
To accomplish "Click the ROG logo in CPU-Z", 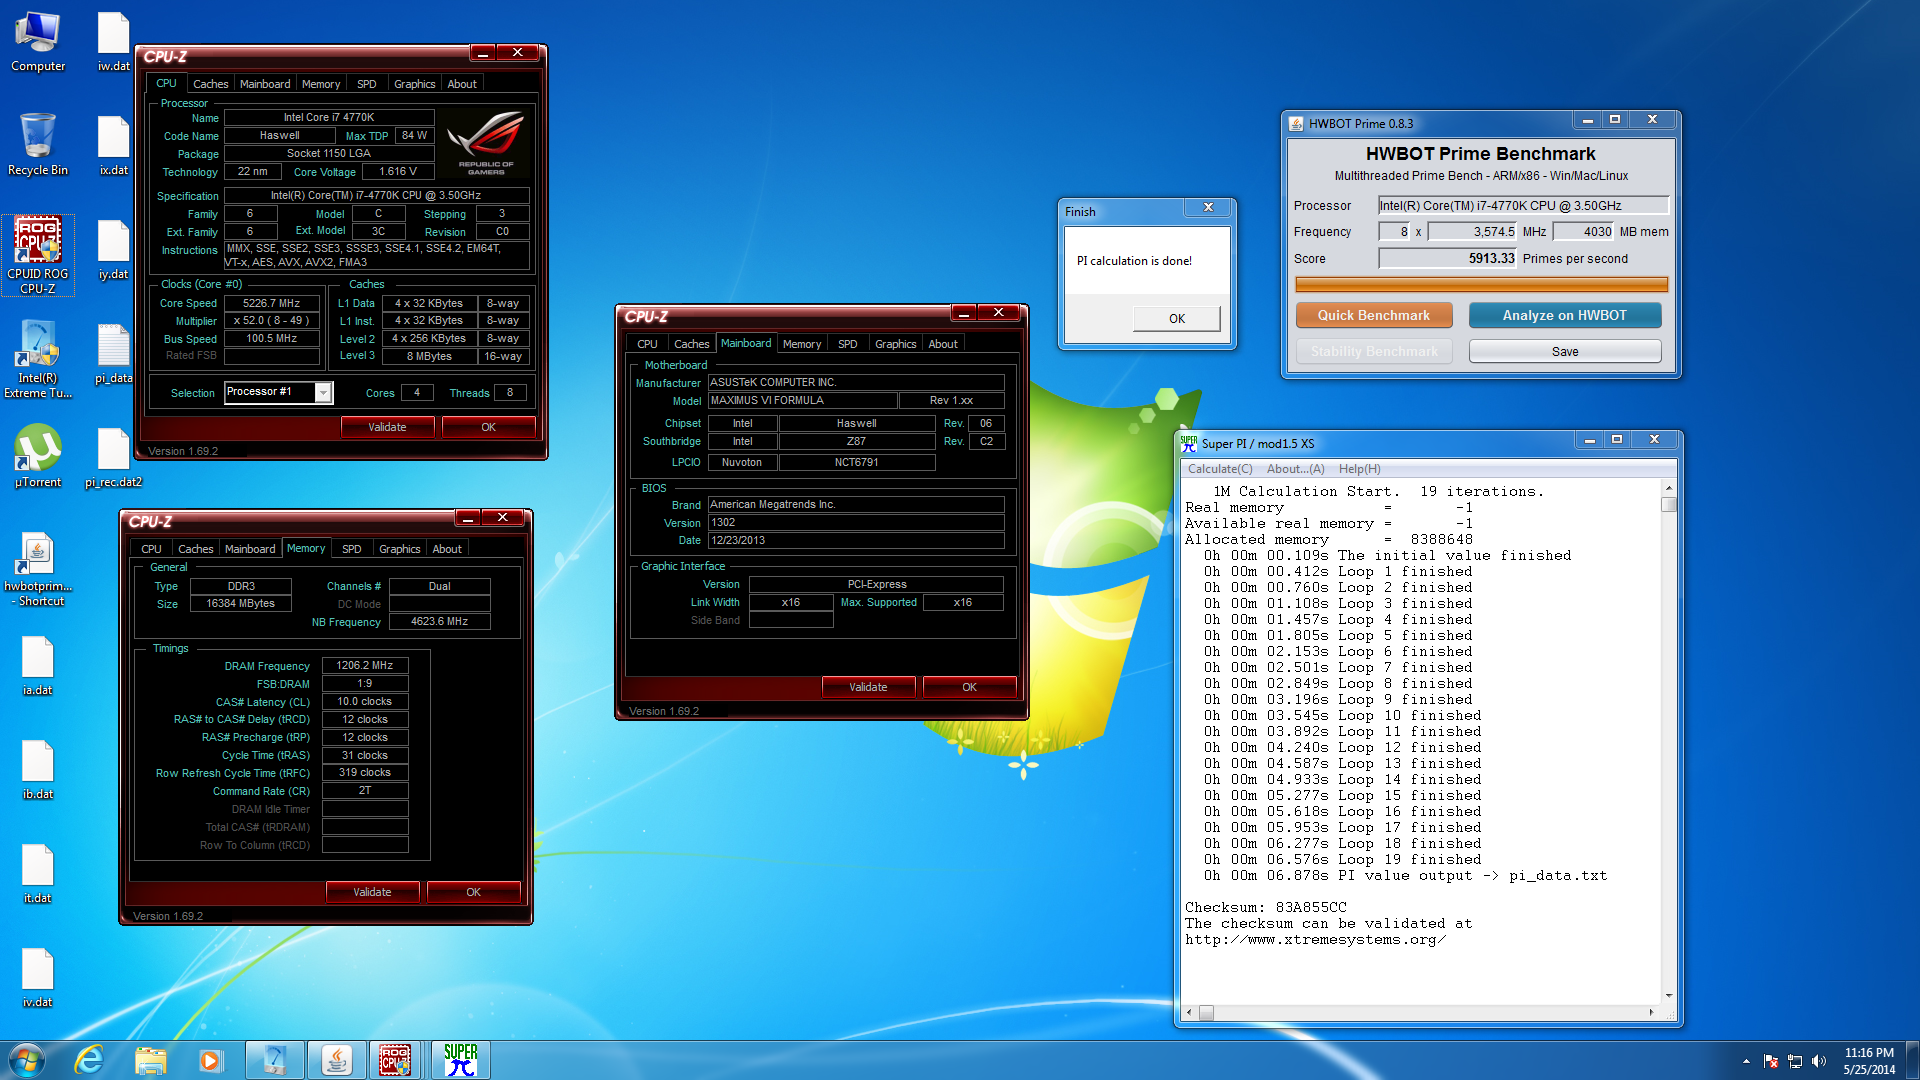I will pos(486,144).
